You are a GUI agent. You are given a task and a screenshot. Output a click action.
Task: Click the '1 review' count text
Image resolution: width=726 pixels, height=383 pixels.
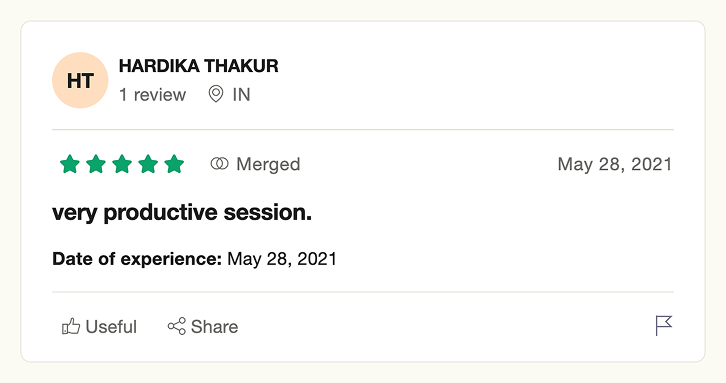[x=152, y=94]
